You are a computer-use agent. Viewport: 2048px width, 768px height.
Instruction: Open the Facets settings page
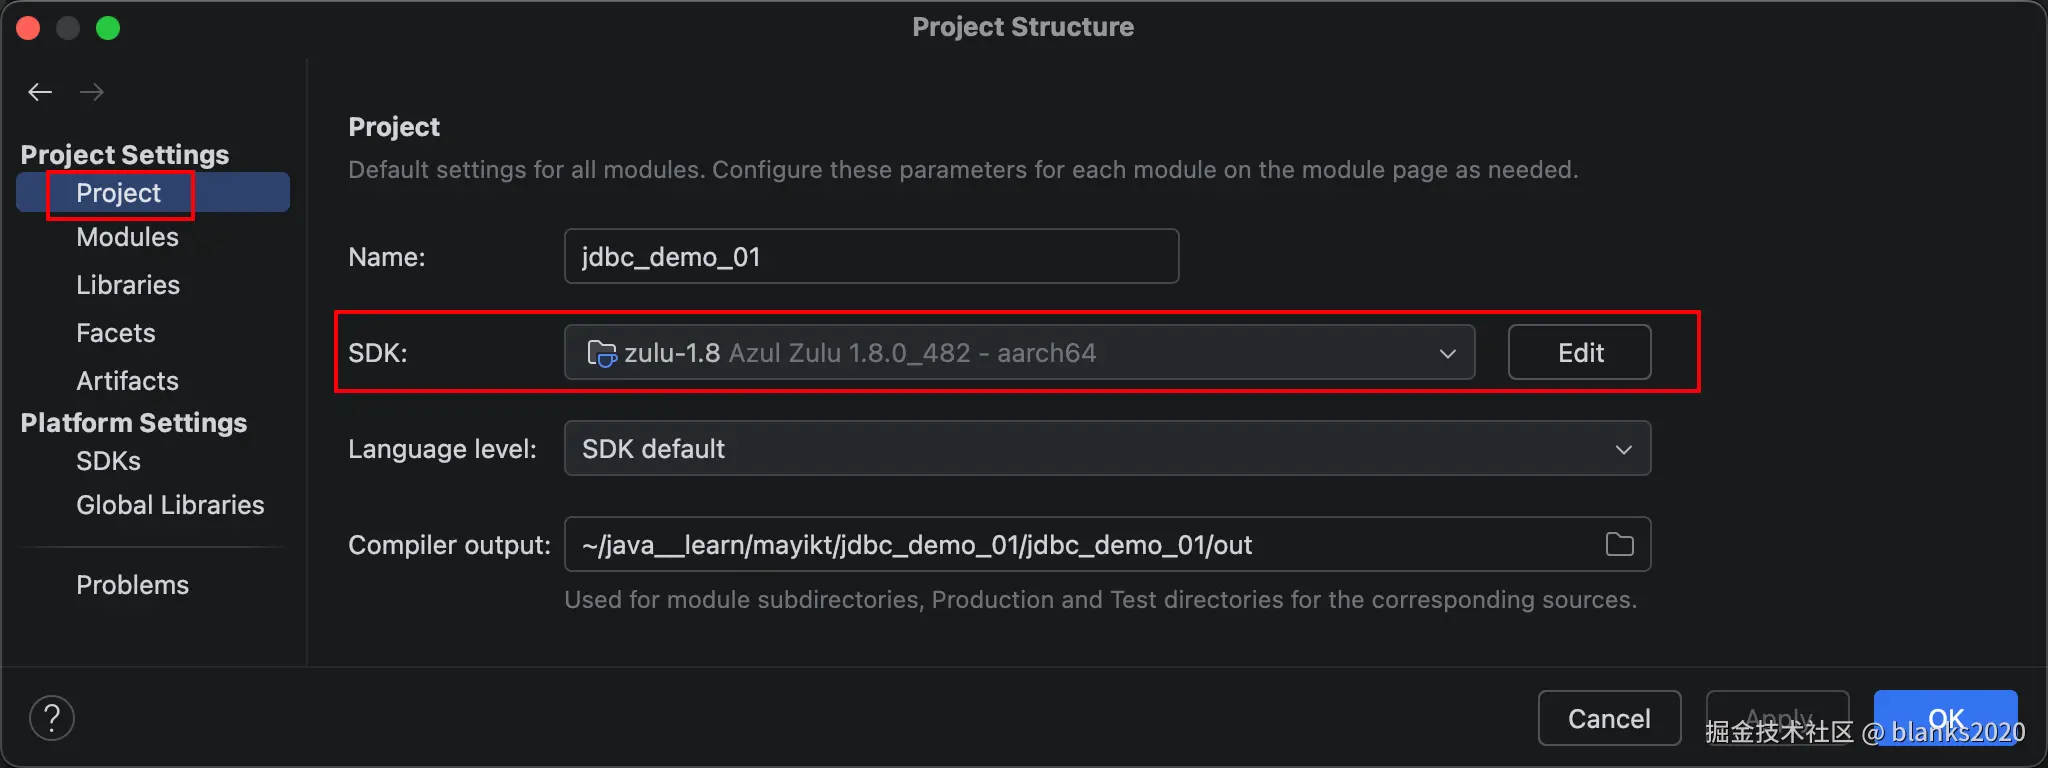[x=116, y=333]
